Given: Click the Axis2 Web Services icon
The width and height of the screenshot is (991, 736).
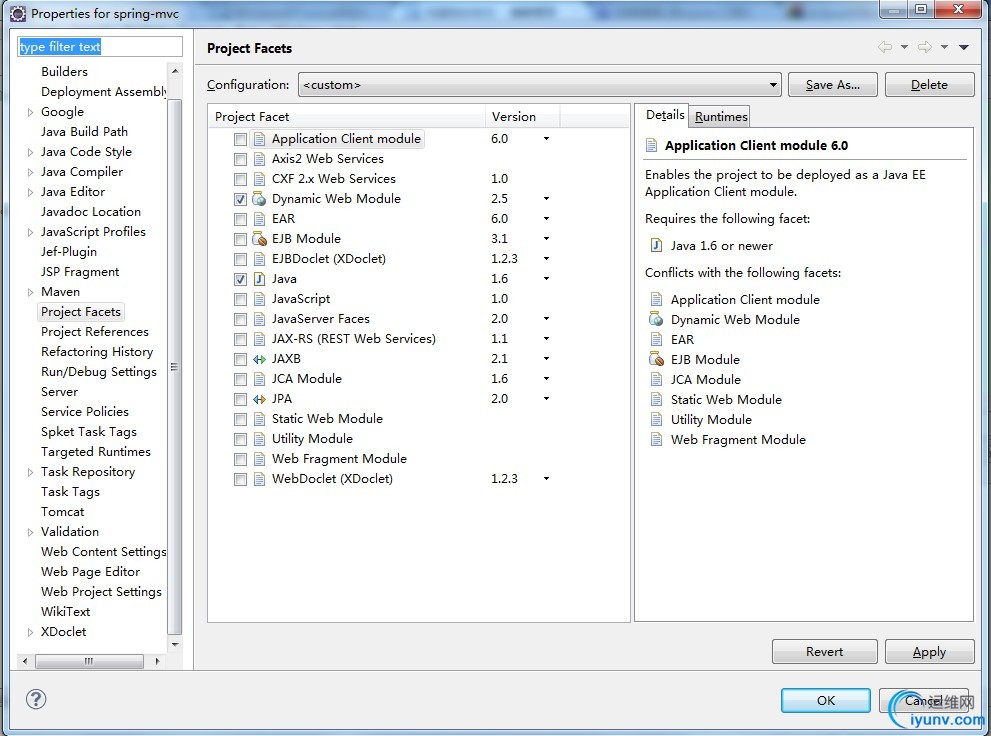Looking at the screenshot, I should (x=259, y=159).
